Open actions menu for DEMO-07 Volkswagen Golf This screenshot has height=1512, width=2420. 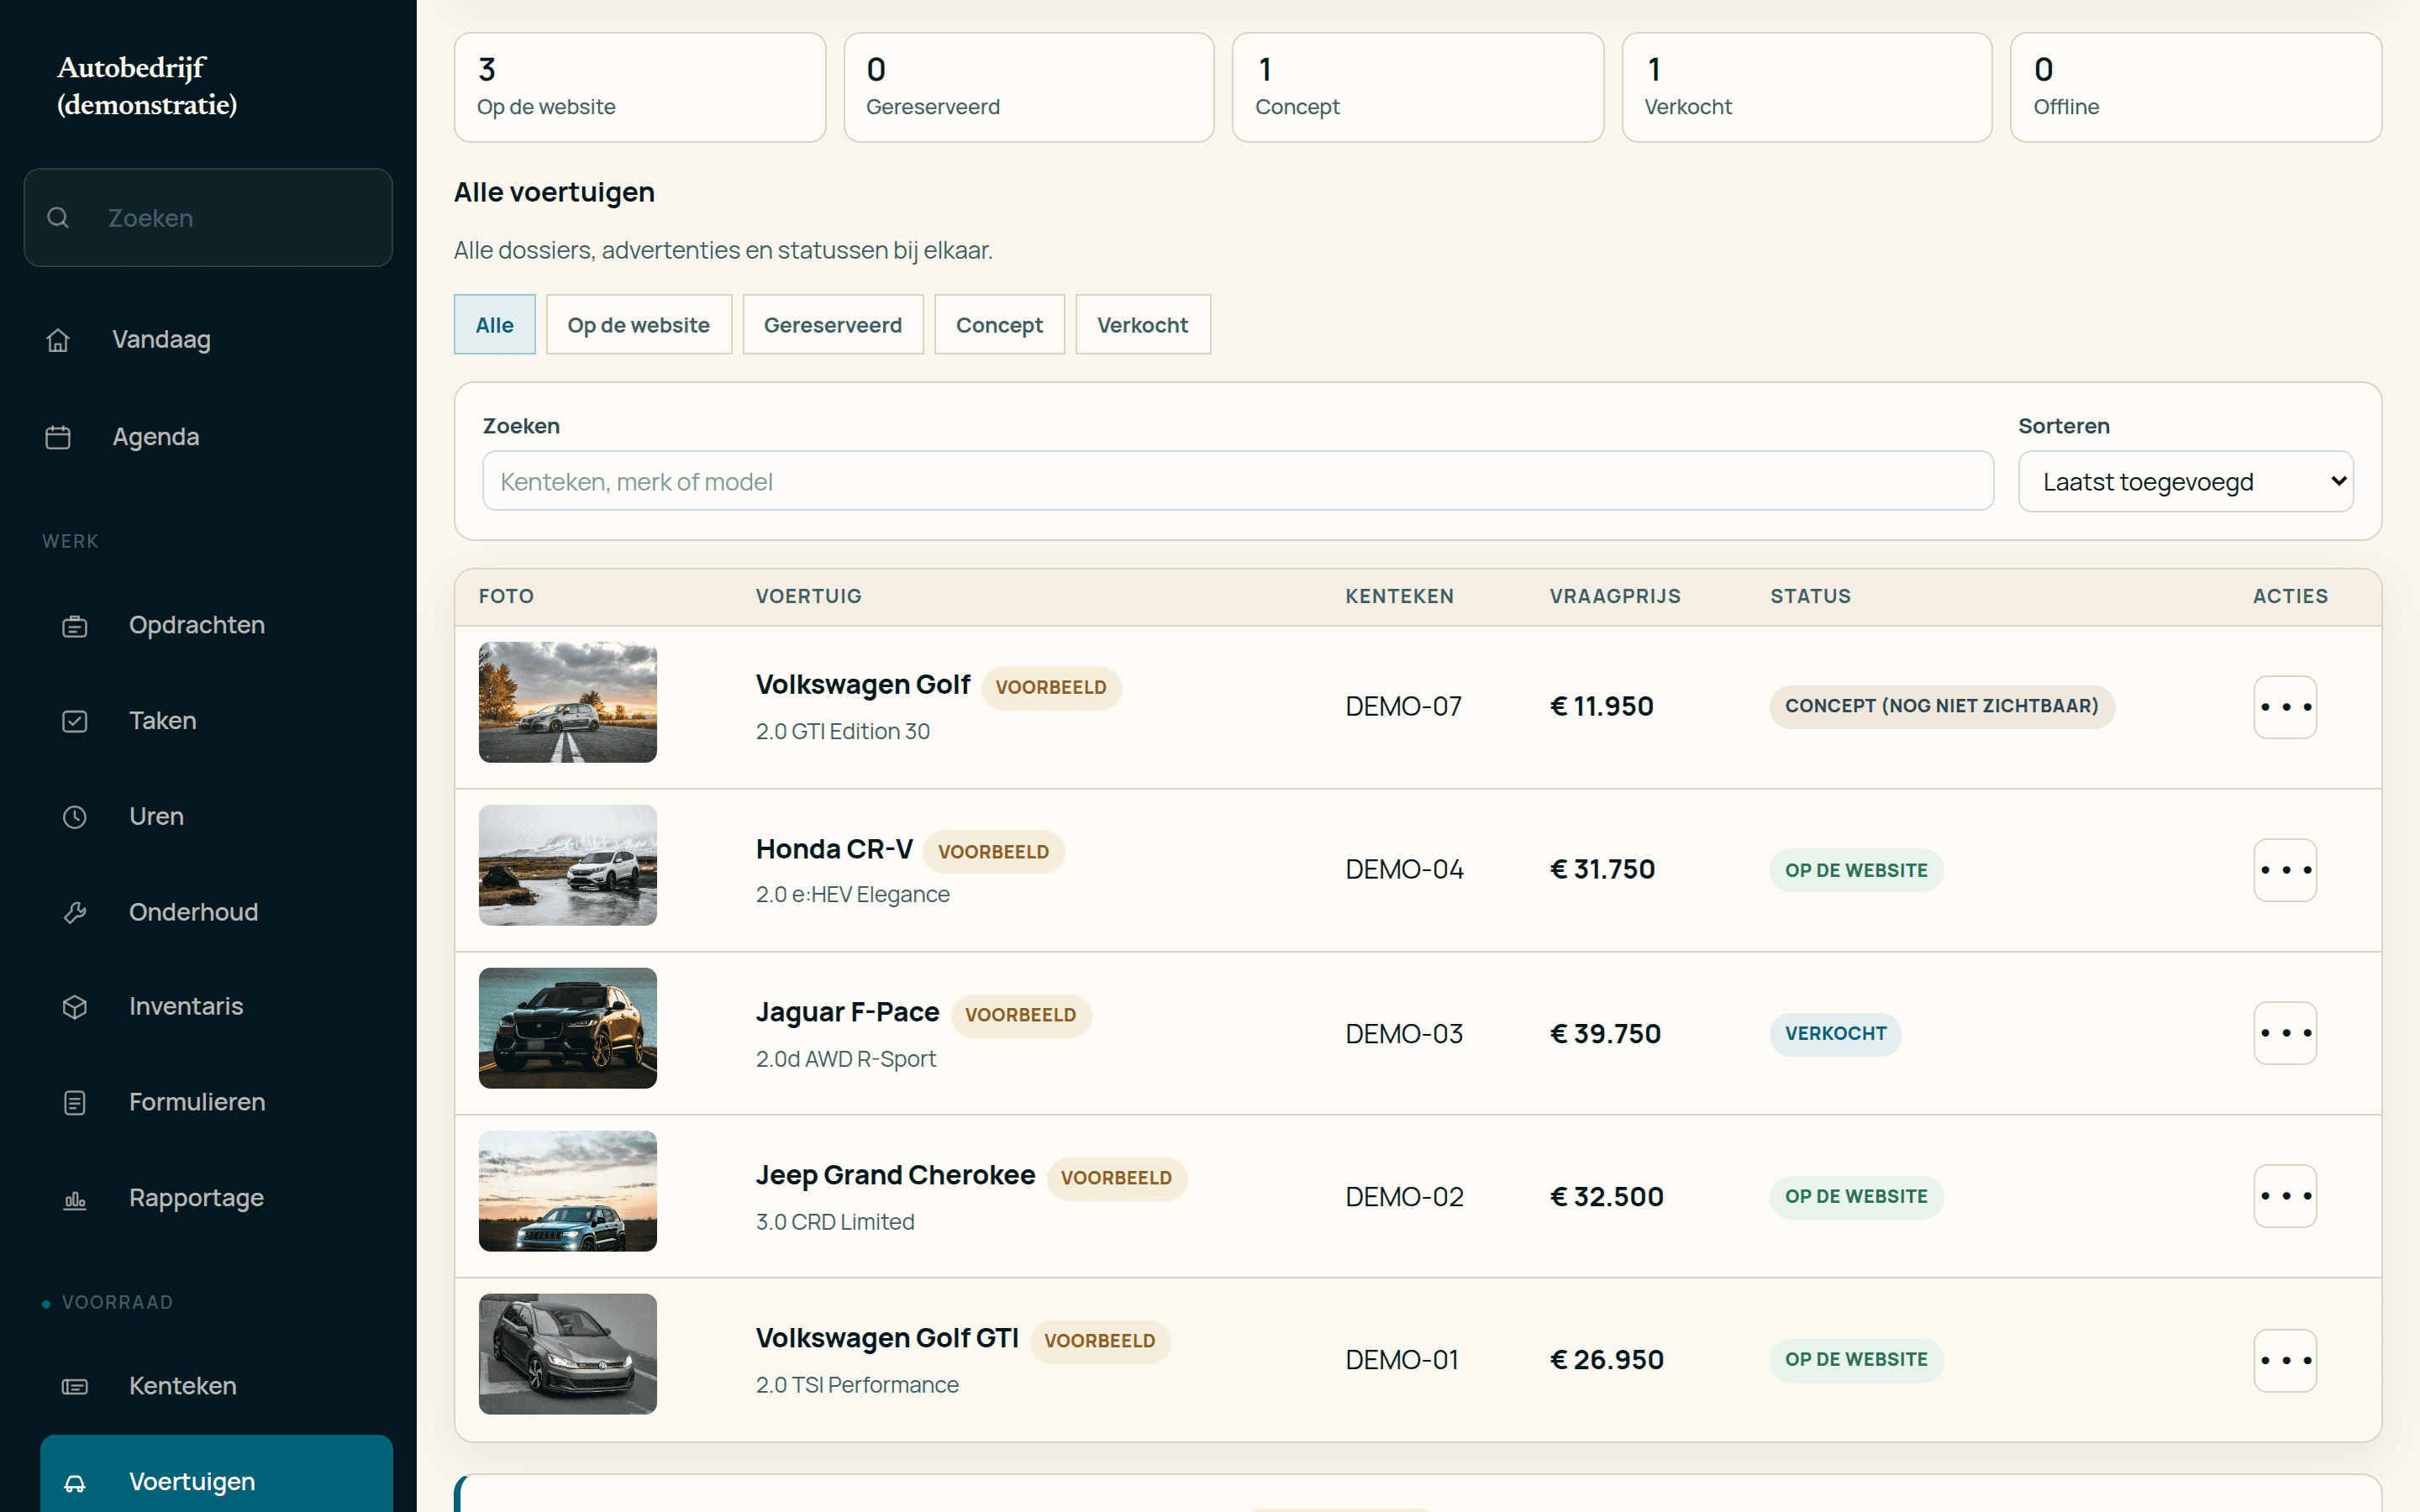tap(2285, 707)
